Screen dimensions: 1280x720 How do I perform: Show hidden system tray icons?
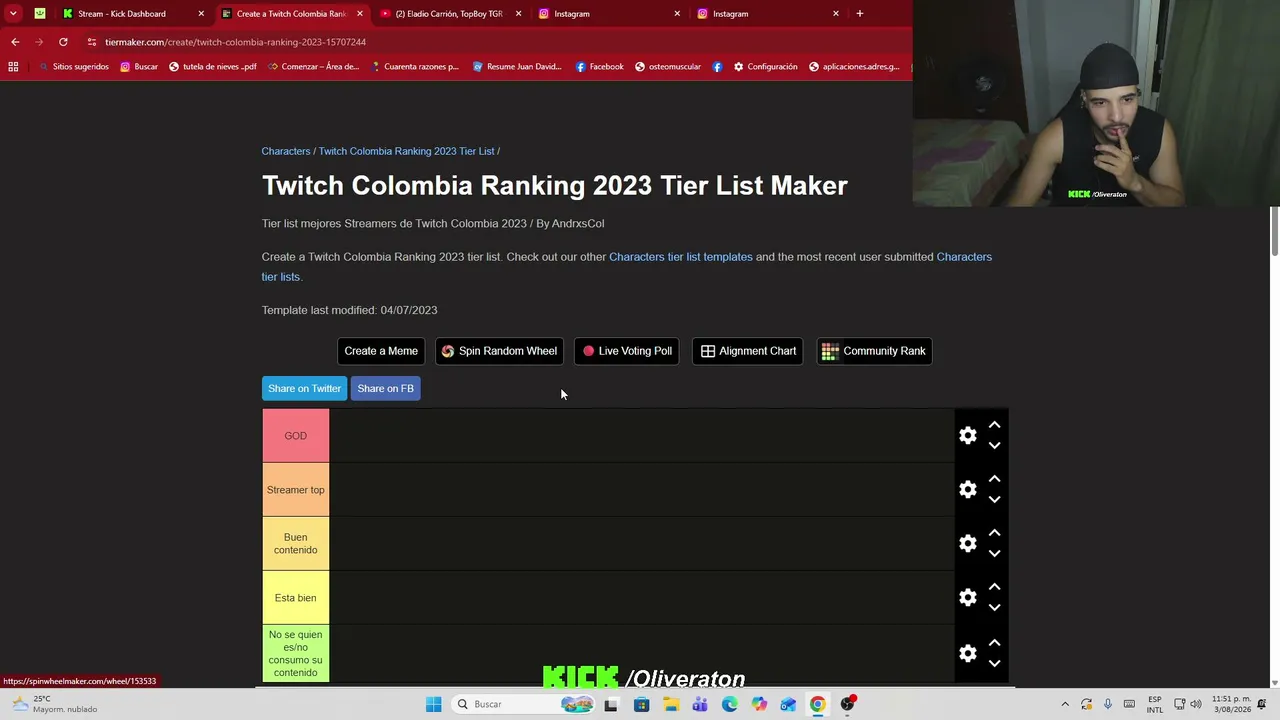coord(1064,704)
